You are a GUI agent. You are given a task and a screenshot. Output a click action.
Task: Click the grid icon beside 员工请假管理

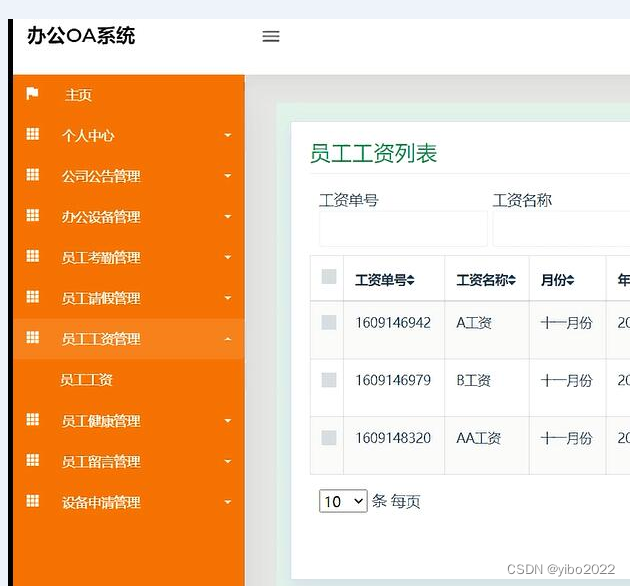pyautogui.click(x=33, y=297)
